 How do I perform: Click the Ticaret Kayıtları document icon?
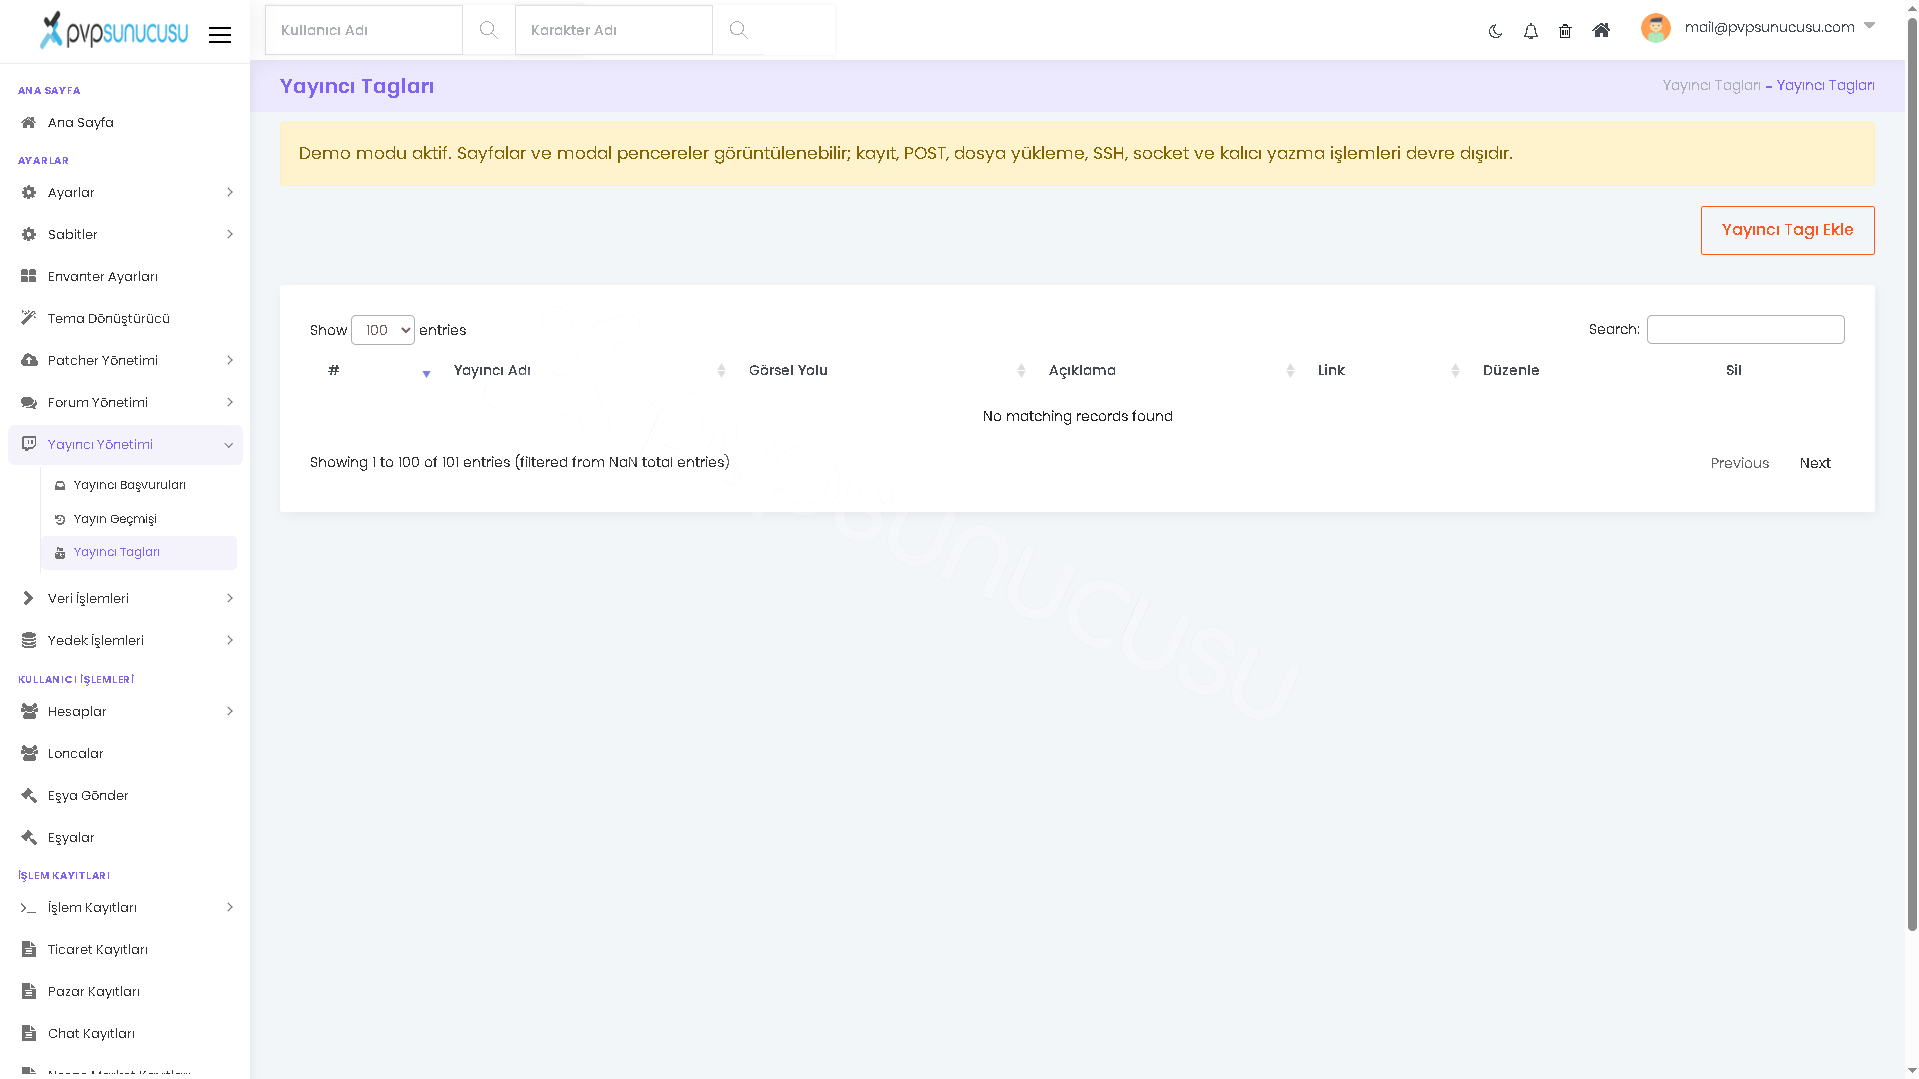click(x=28, y=950)
